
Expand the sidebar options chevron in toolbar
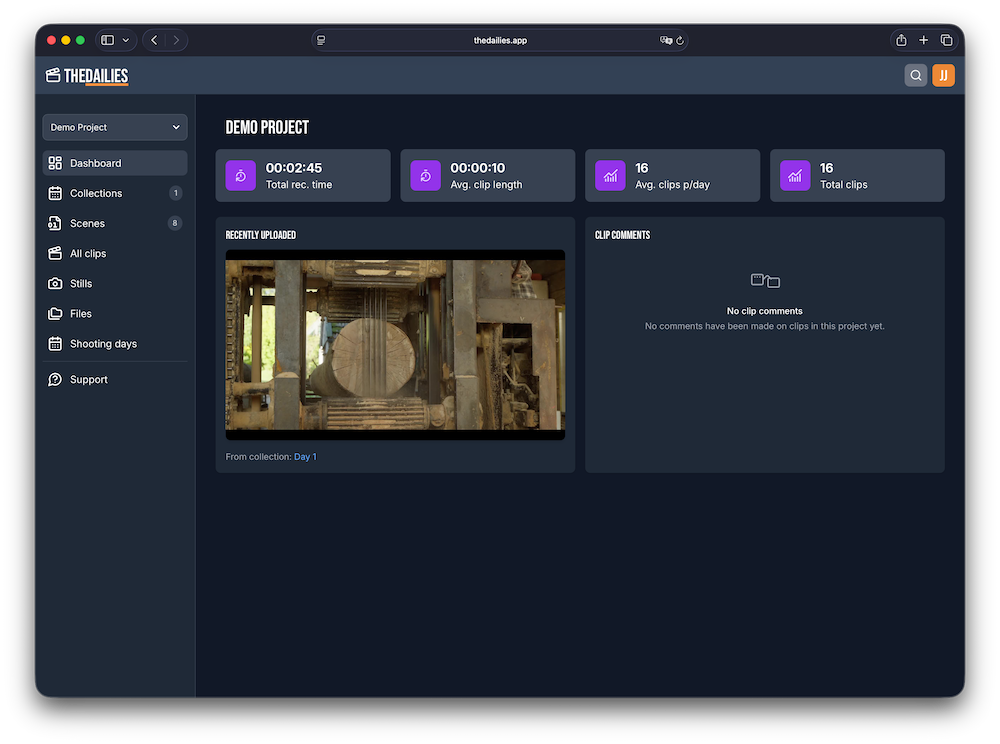126,40
